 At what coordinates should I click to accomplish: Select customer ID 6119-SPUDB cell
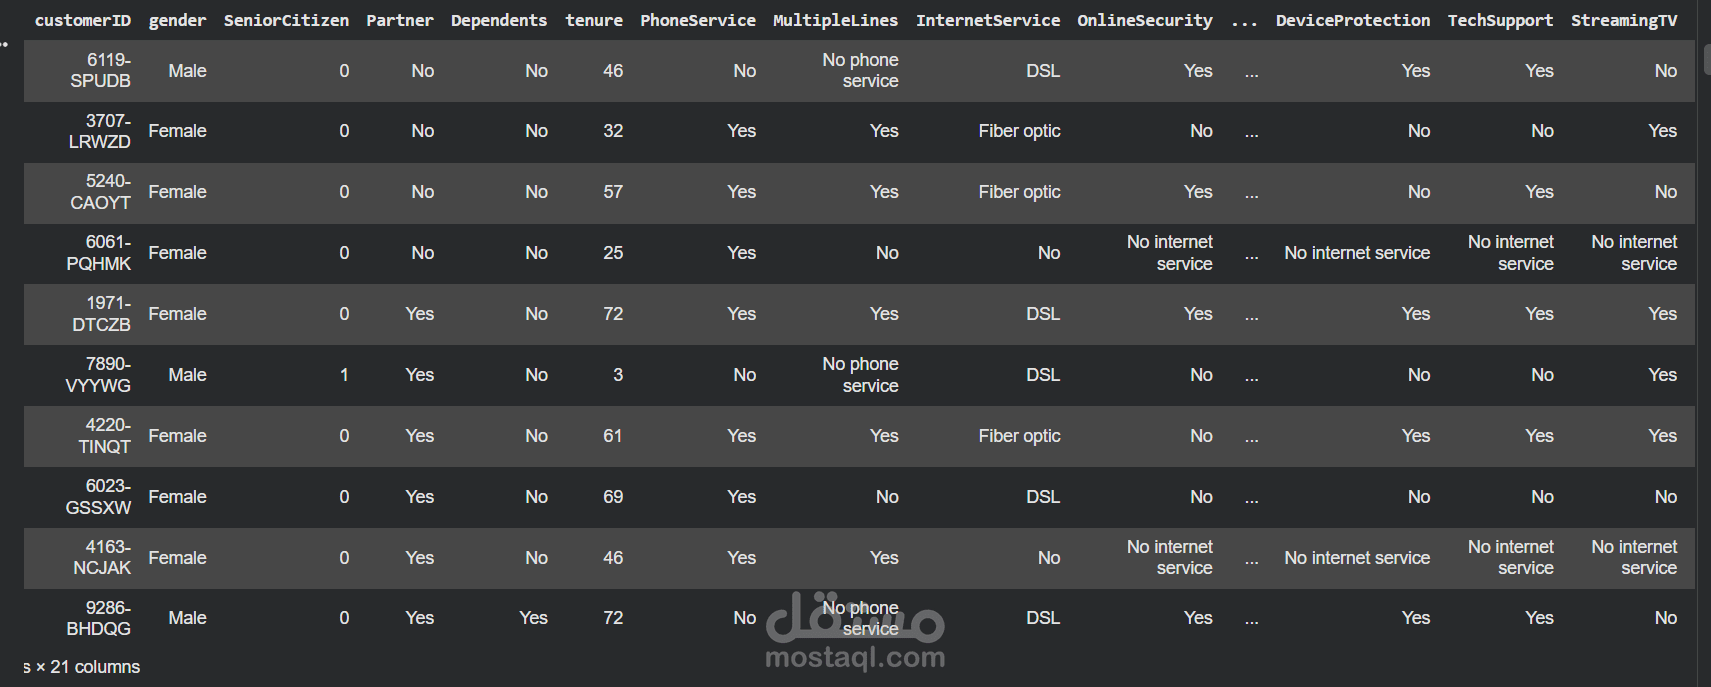click(x=100, y=71)
